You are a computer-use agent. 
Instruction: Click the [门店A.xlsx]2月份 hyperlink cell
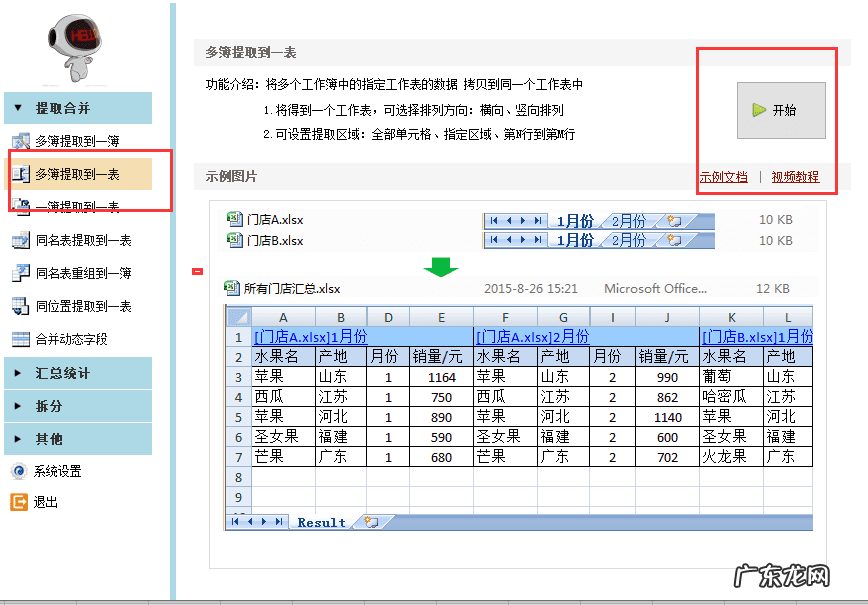coord(532,337)
